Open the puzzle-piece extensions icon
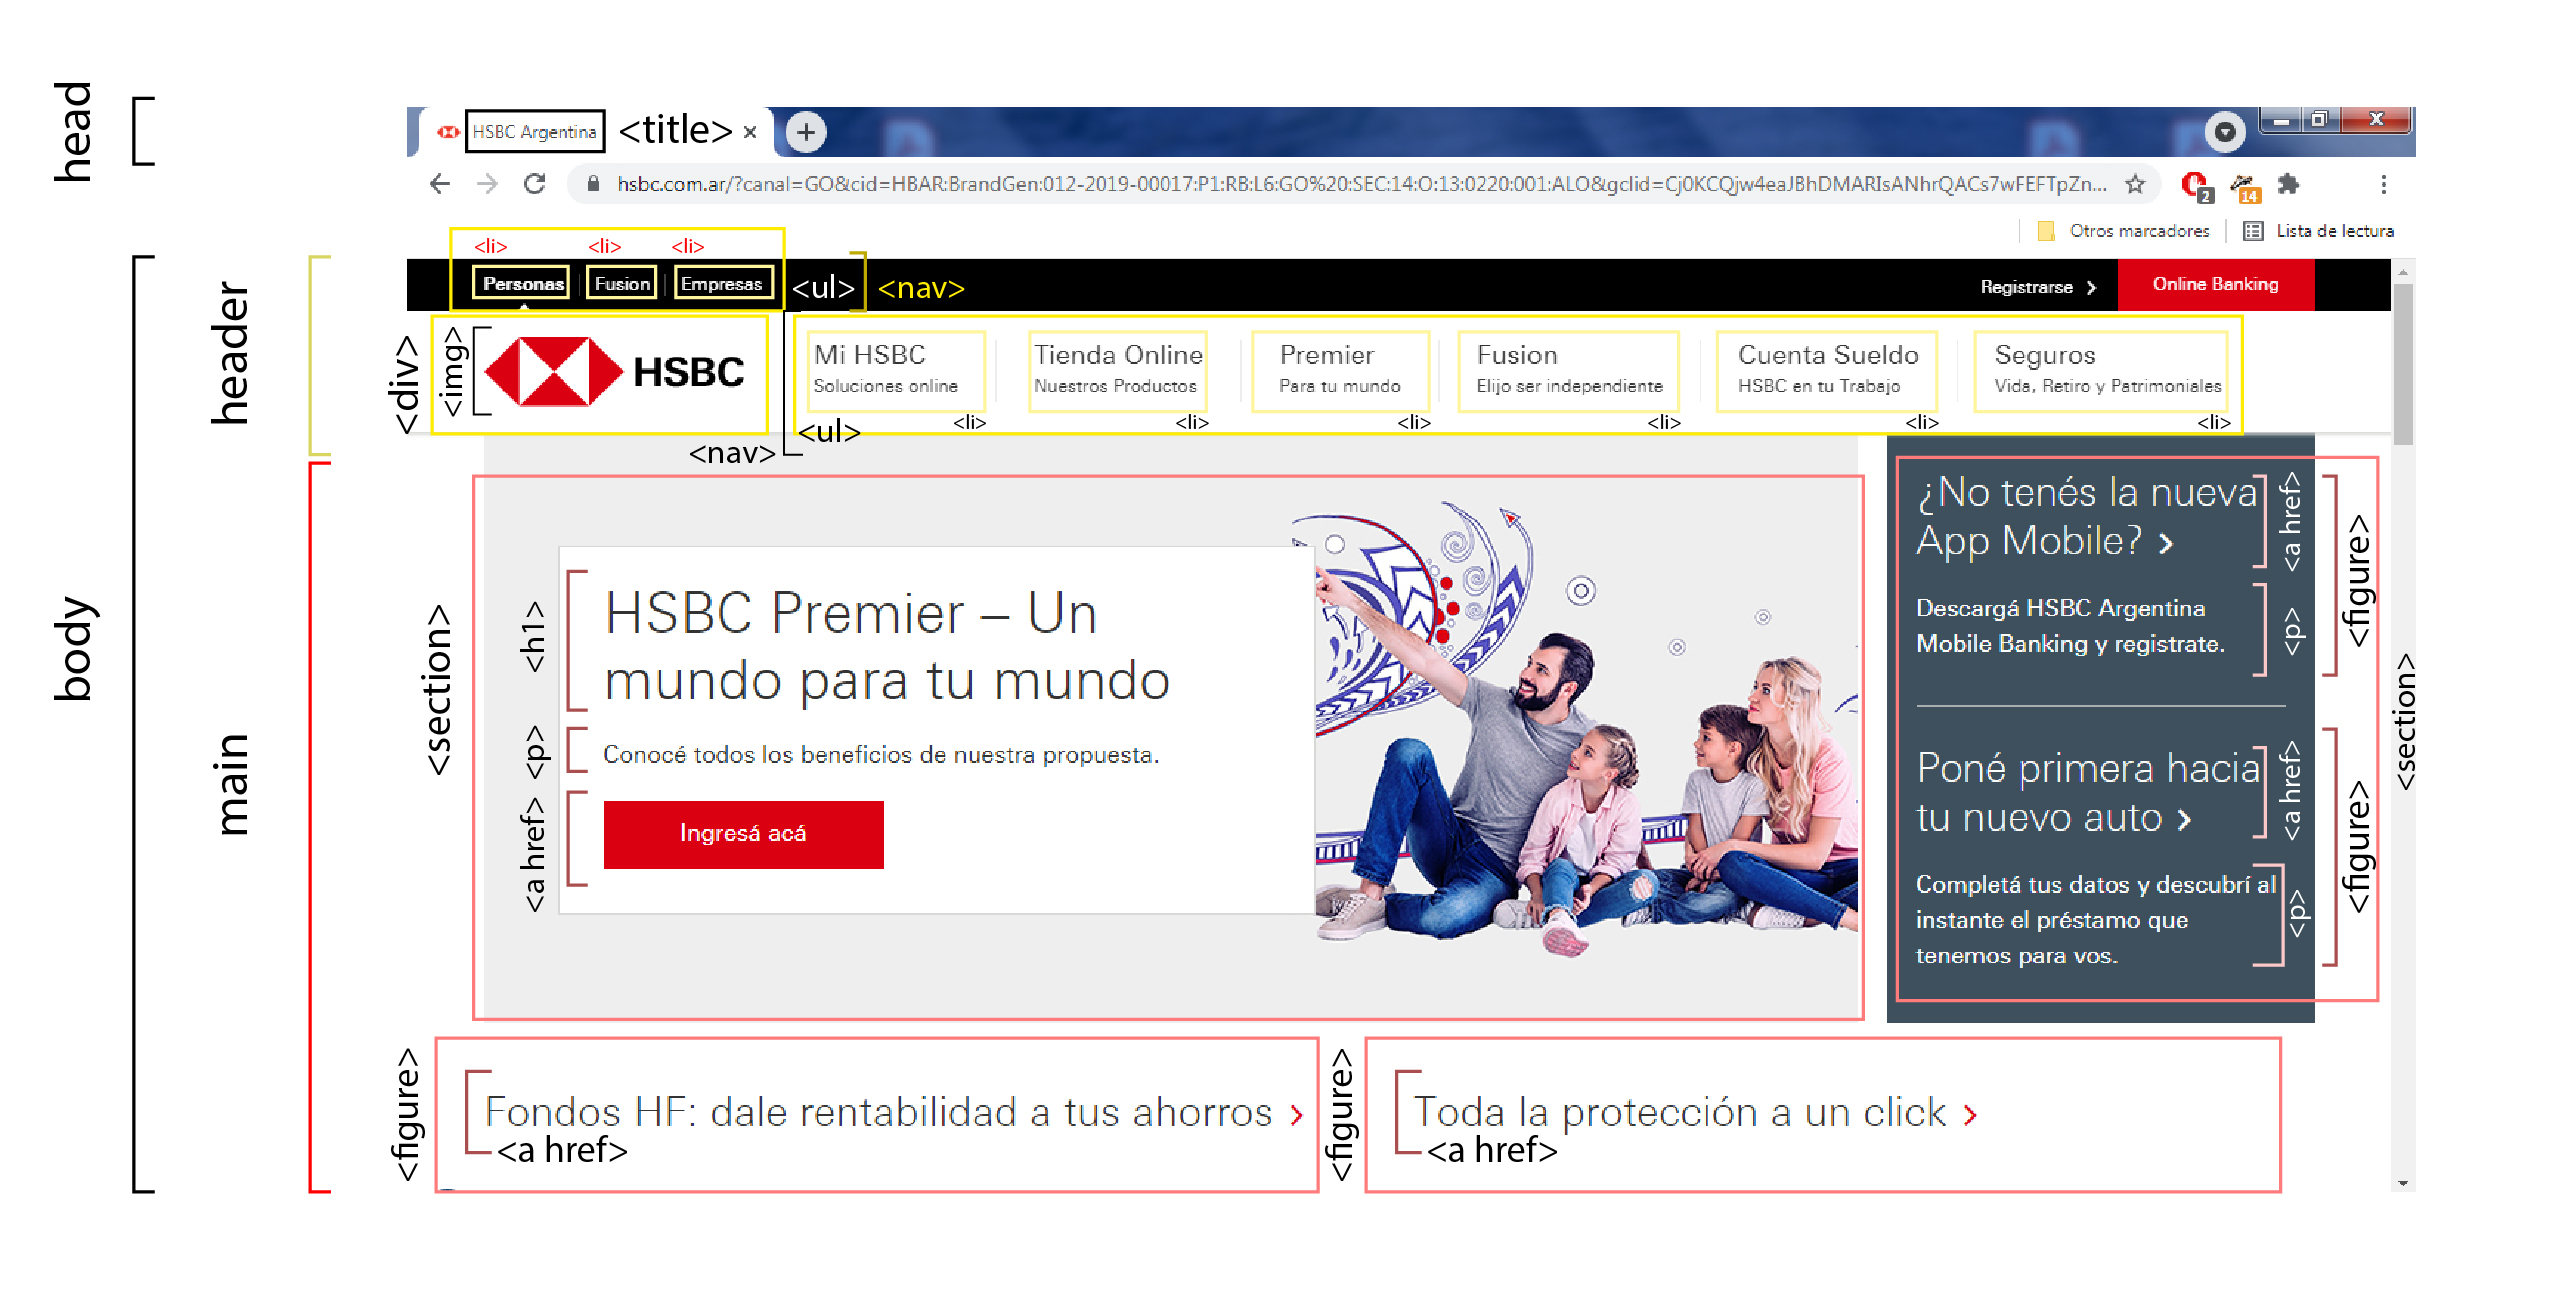This screenshot has height=1294, width=2553. coord(2288,184)
